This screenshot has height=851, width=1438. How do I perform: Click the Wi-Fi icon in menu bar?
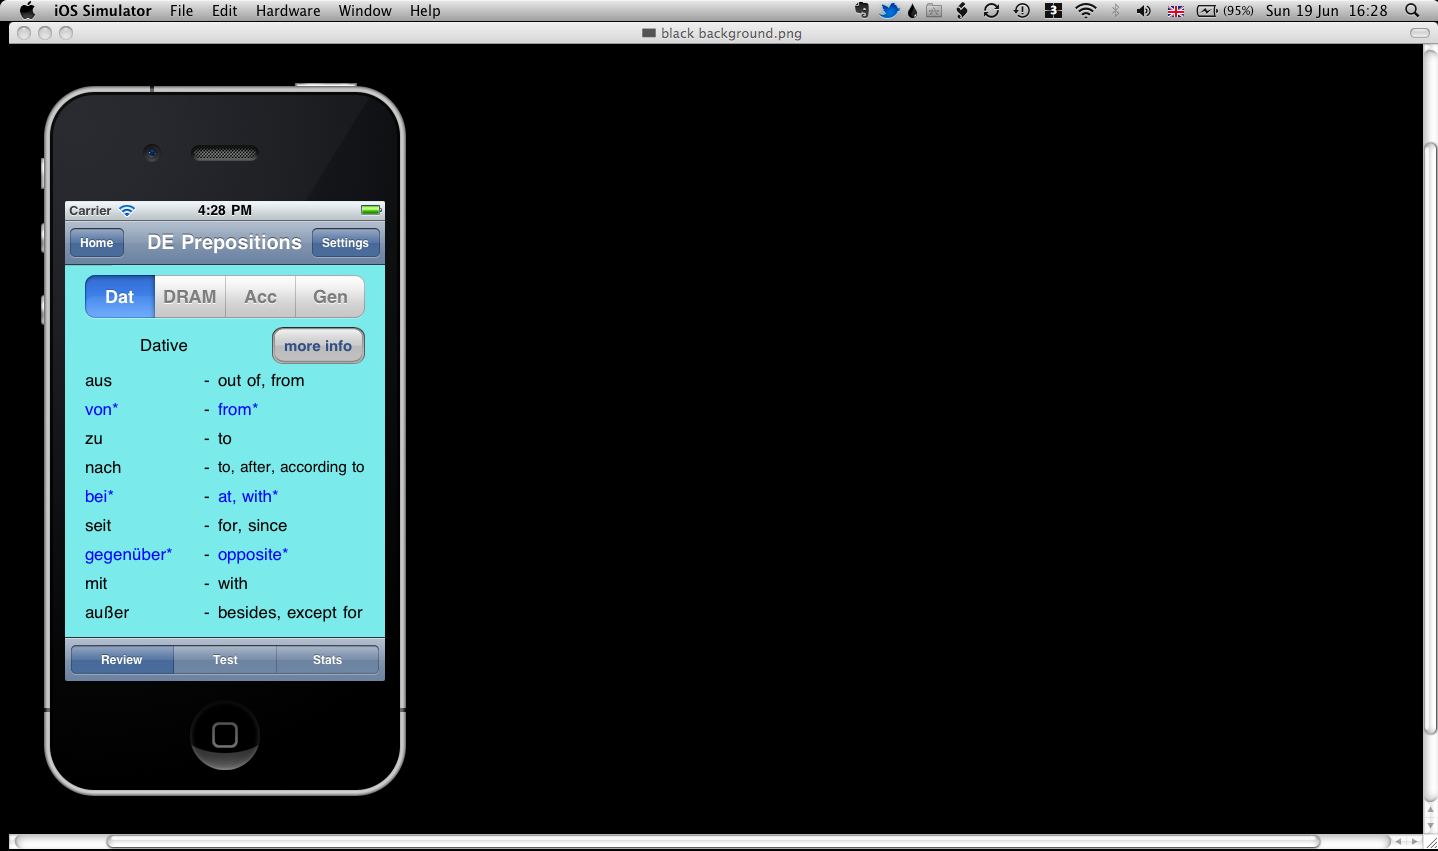coord(1086,11)
